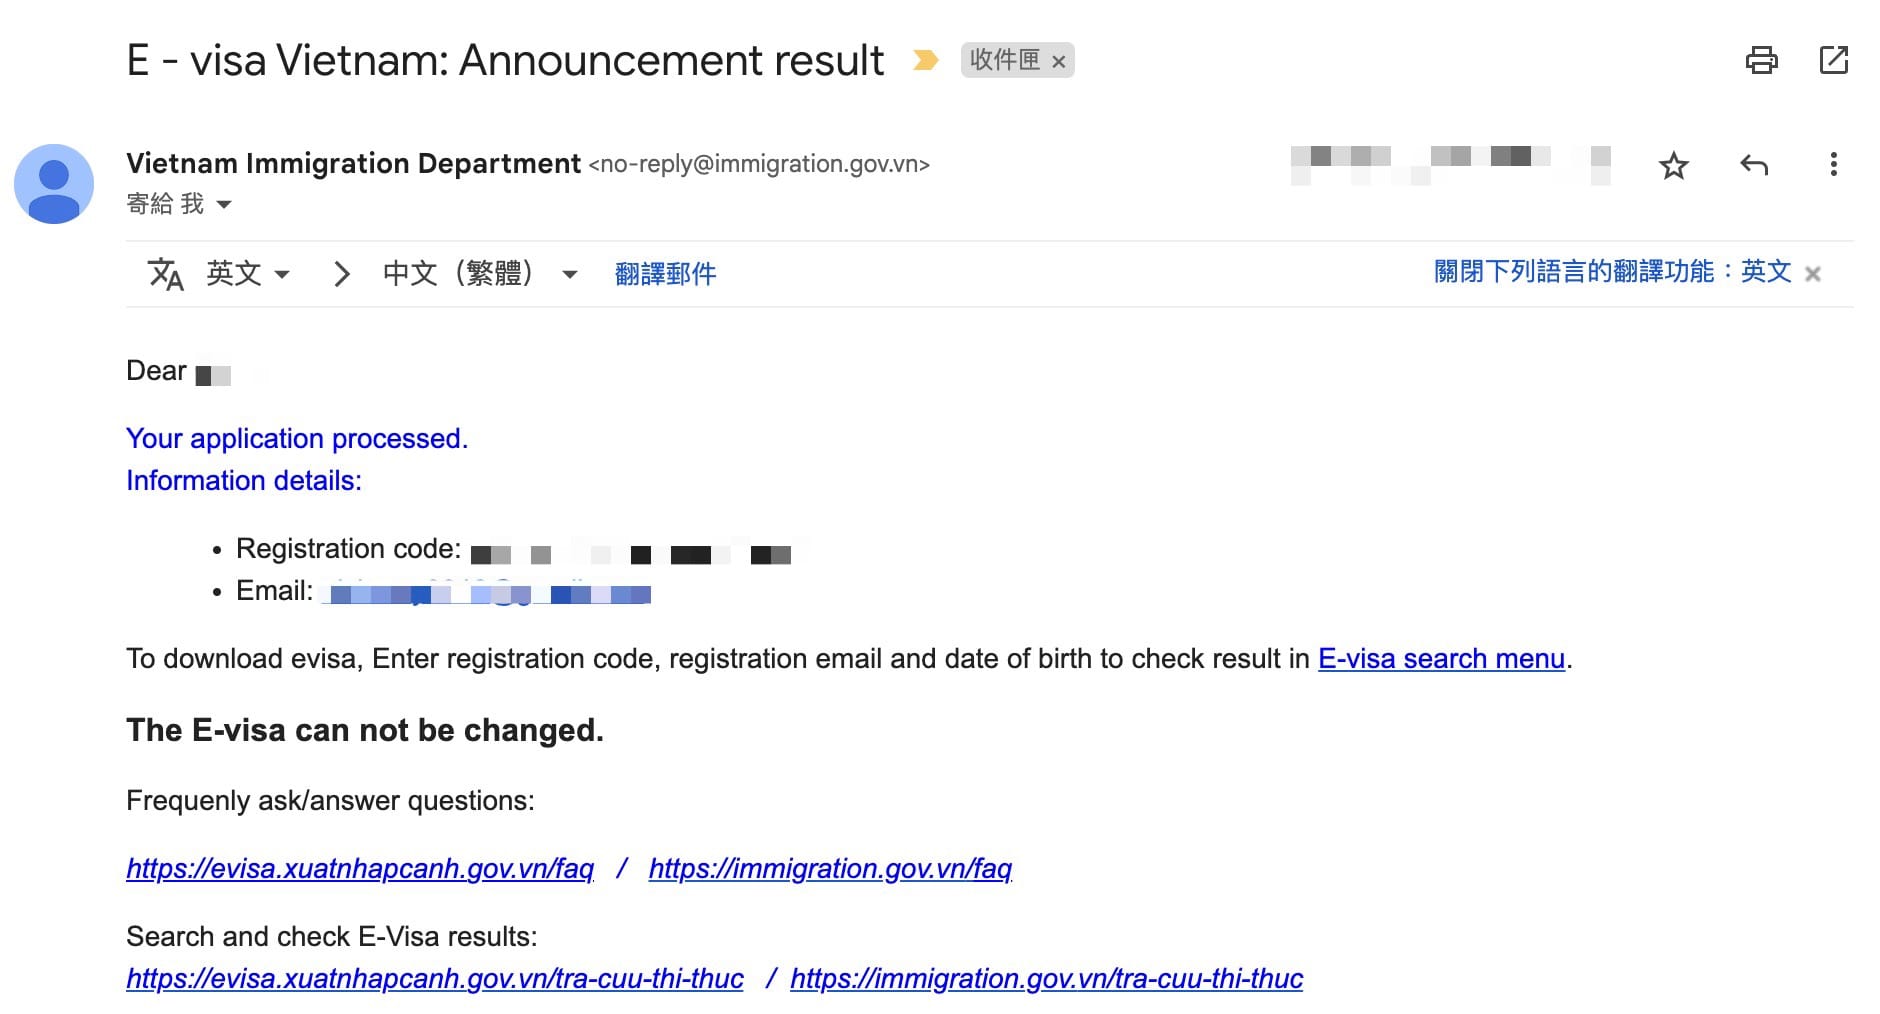The image size is (1880, 1014).
Task: Click the translate language icon
Action: [165, 273]
